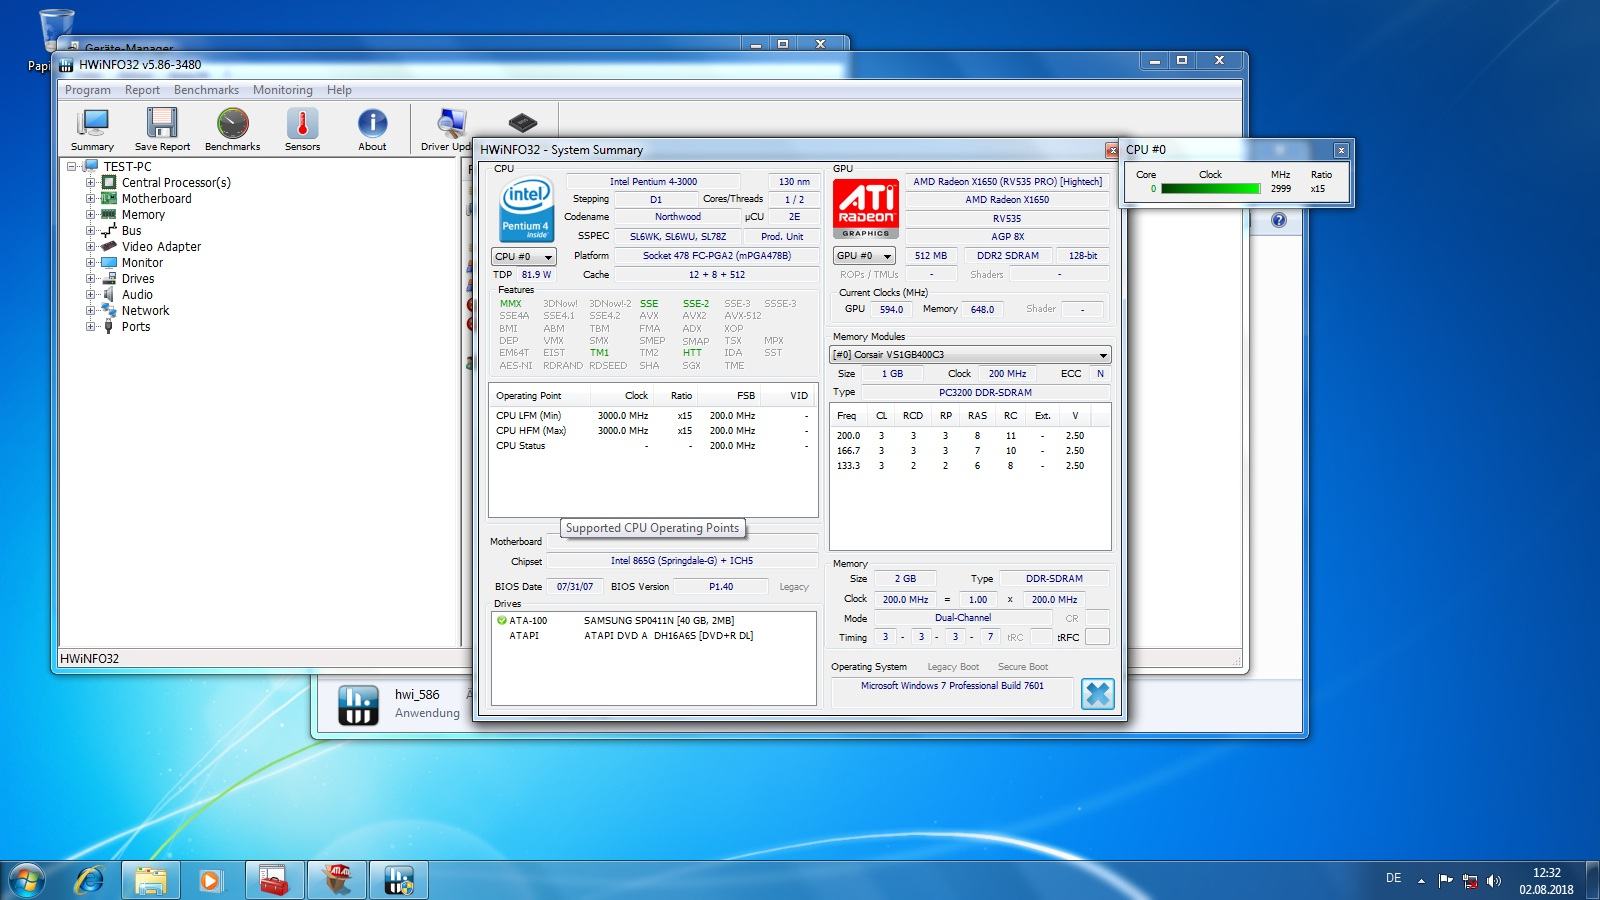Viewport: 1600px width, 900px height.
Task: Open the Summary toolbar icon
Action: [92, 129]
